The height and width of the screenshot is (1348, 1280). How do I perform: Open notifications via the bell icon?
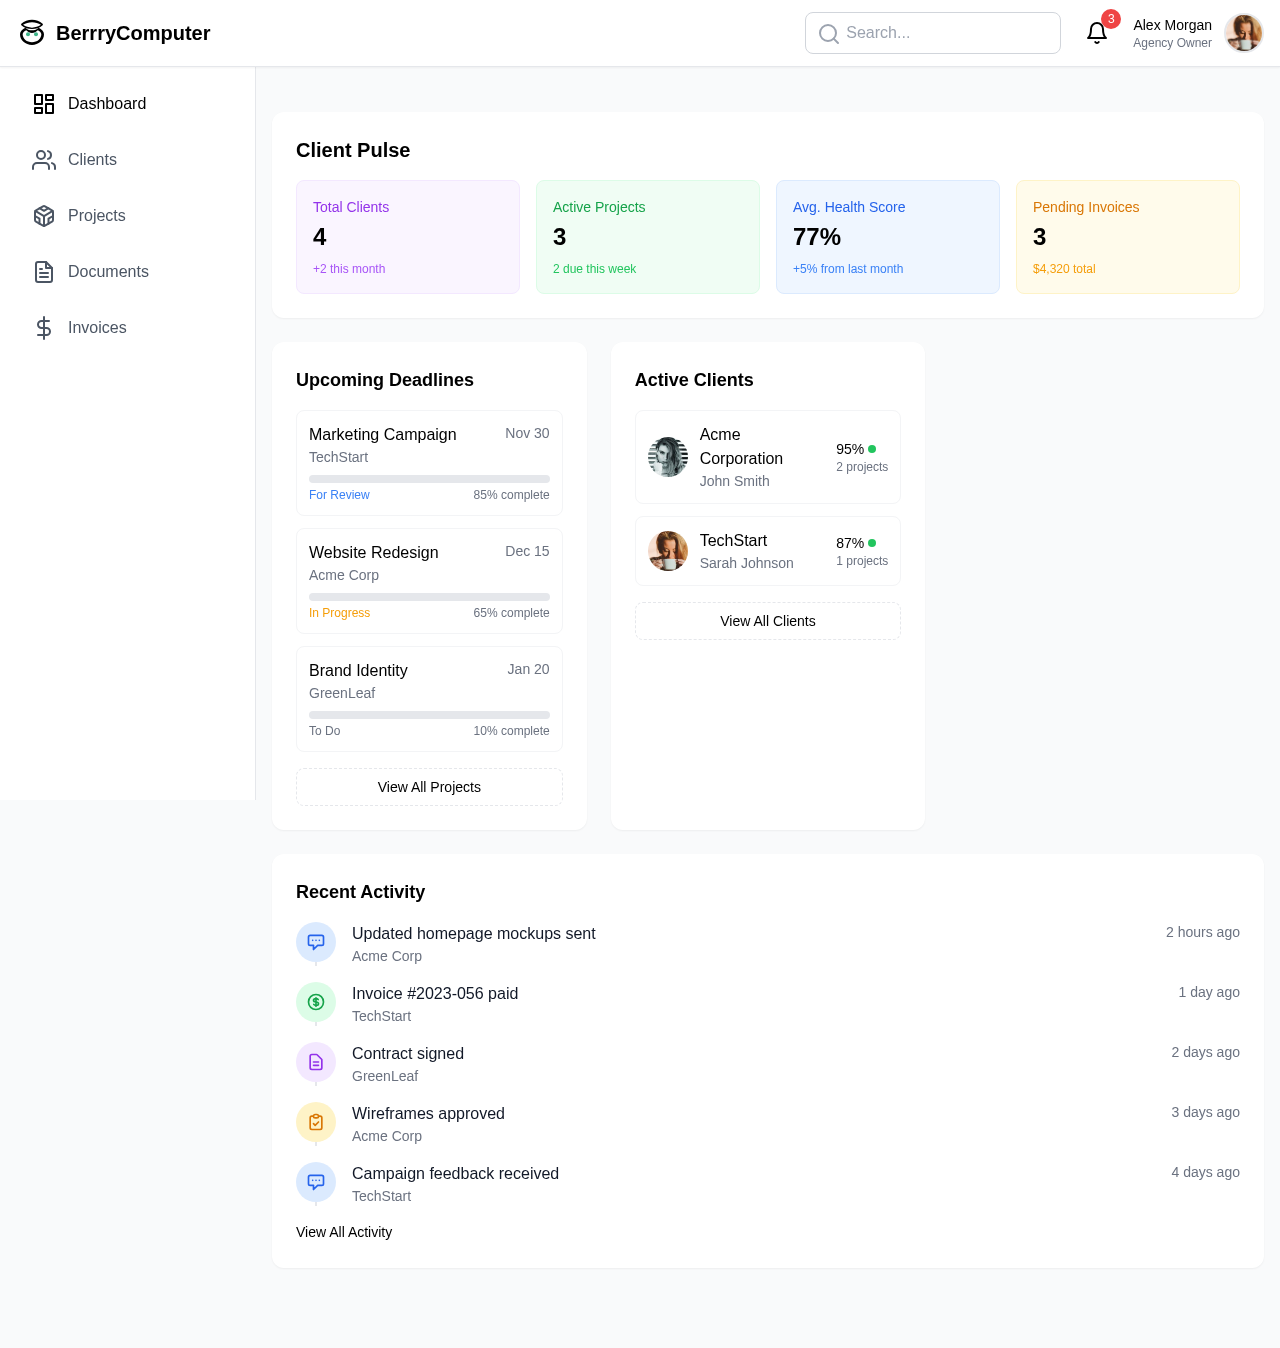pos(1096,32)
